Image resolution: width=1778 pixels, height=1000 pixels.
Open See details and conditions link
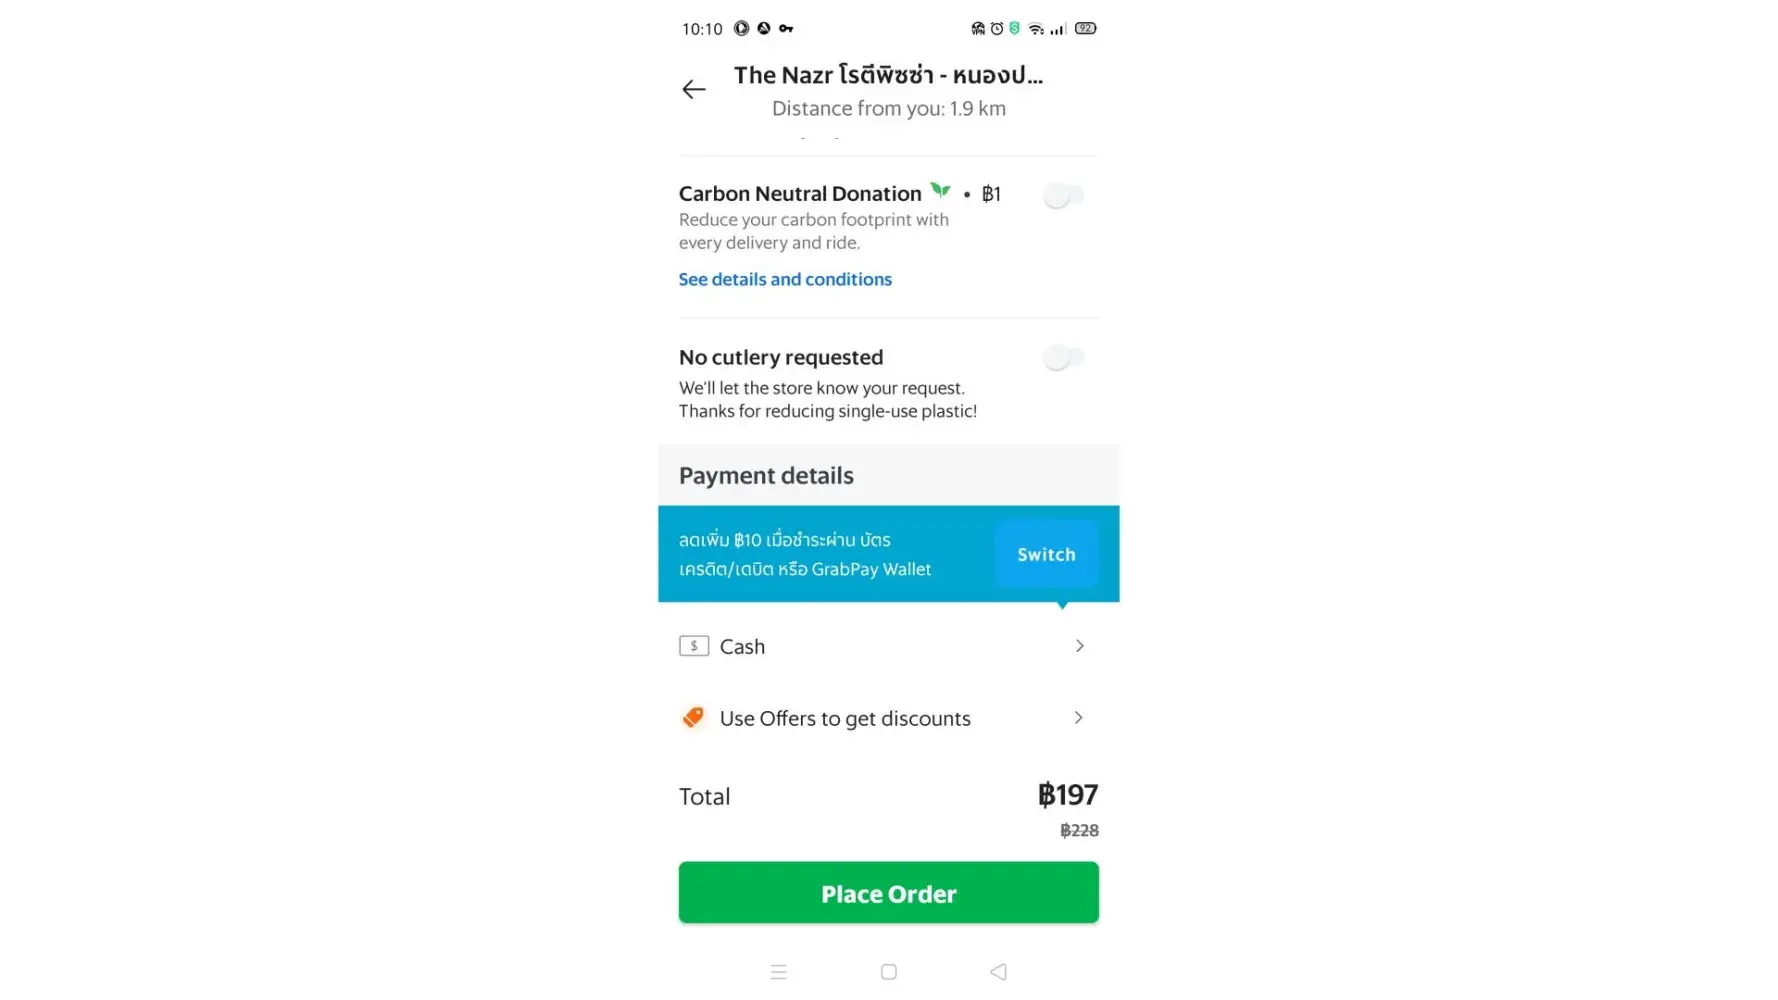click(x=785, y=279)
